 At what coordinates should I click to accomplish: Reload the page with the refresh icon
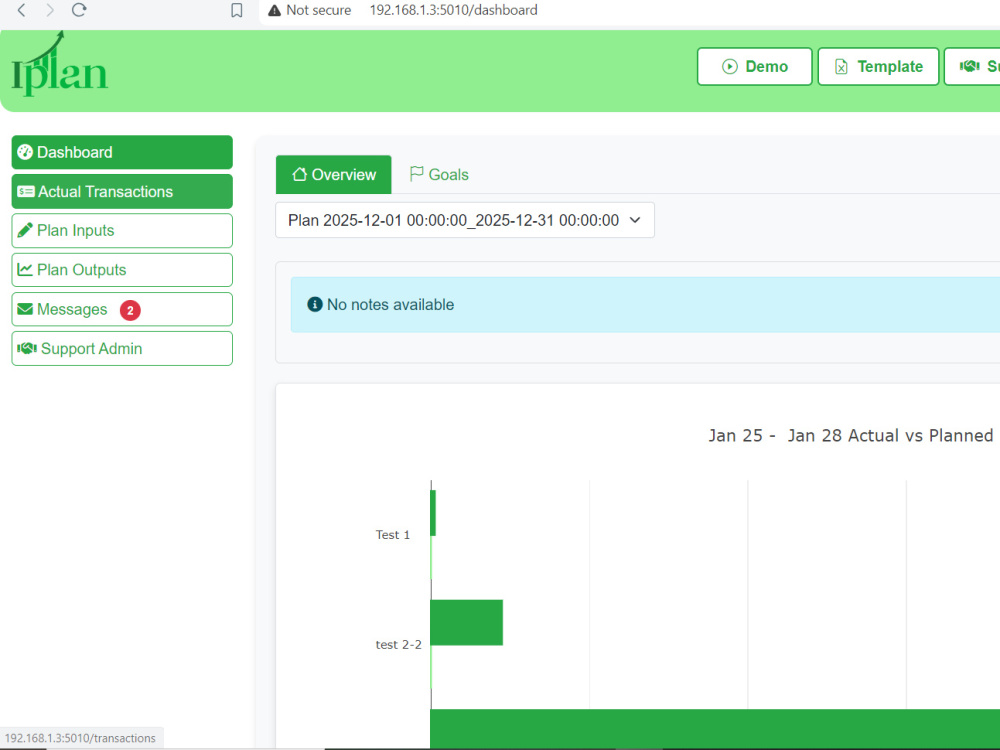78,10
